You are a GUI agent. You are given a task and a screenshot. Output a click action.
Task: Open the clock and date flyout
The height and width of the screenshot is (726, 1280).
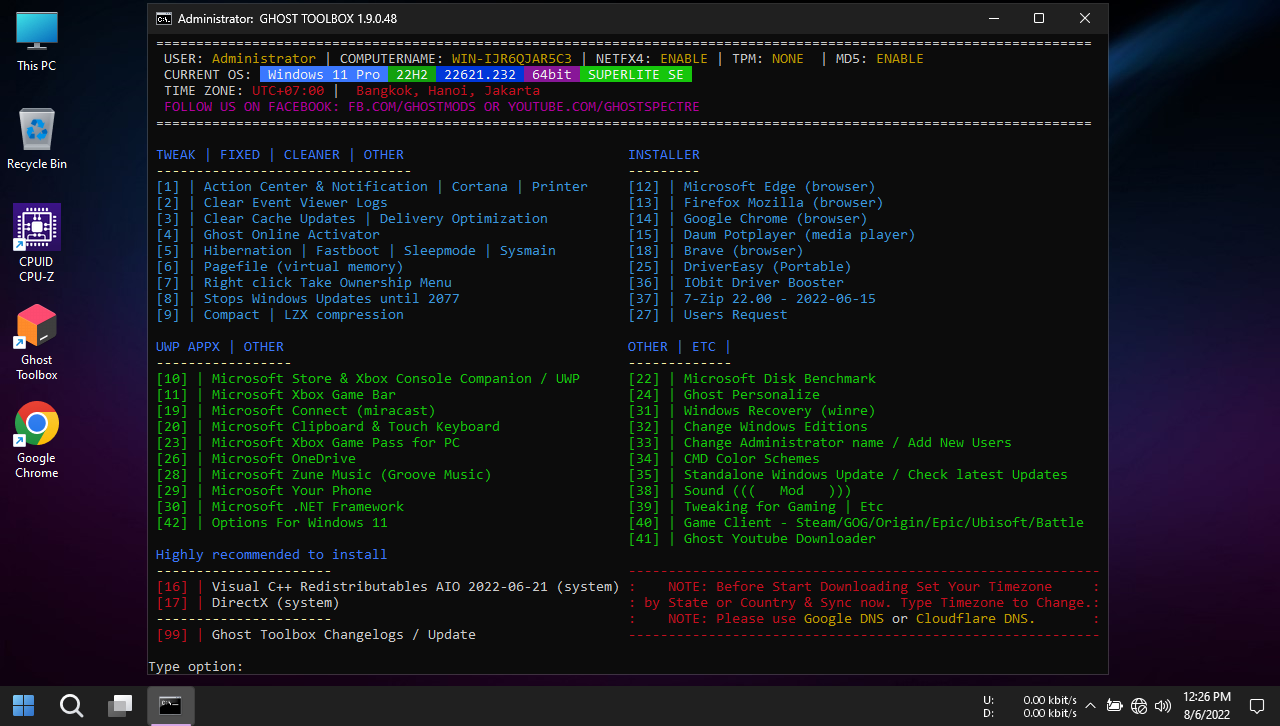[x=1206, y=706]
